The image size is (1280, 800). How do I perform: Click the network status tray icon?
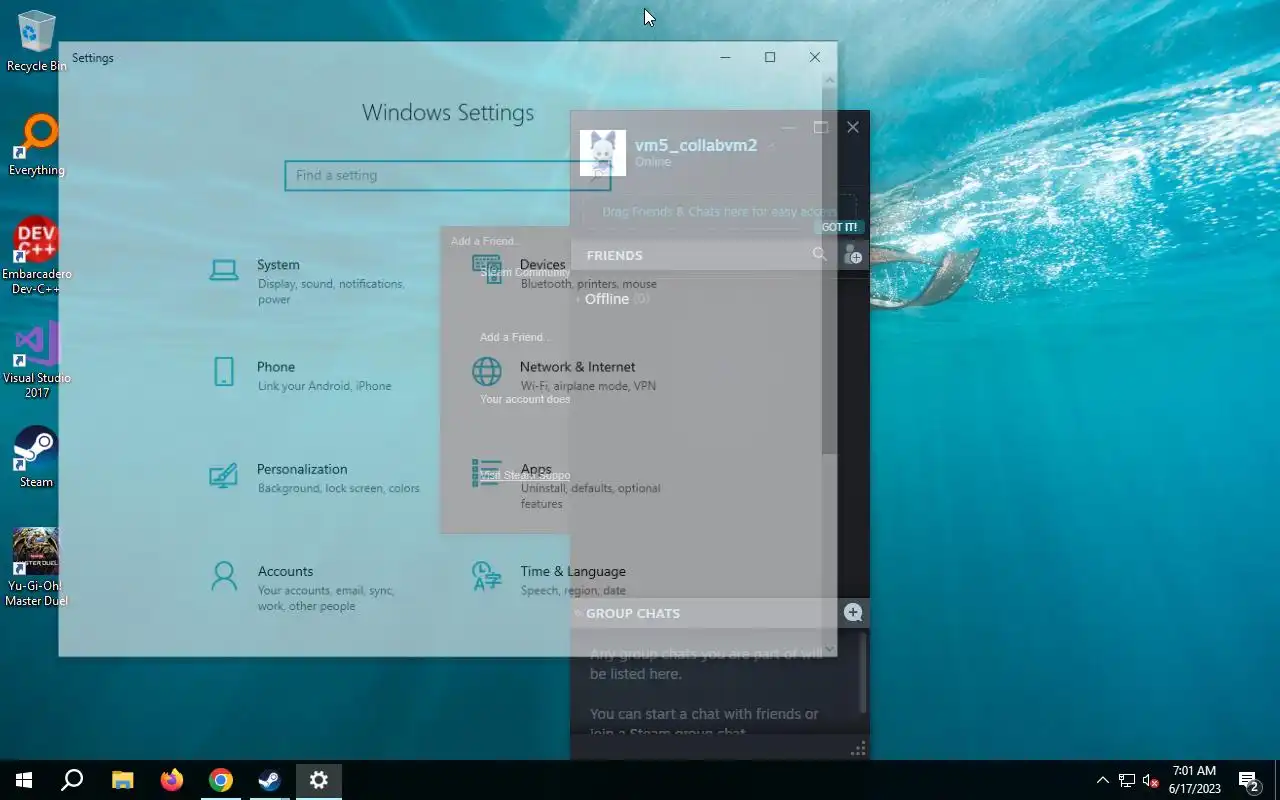[1127, 780]
